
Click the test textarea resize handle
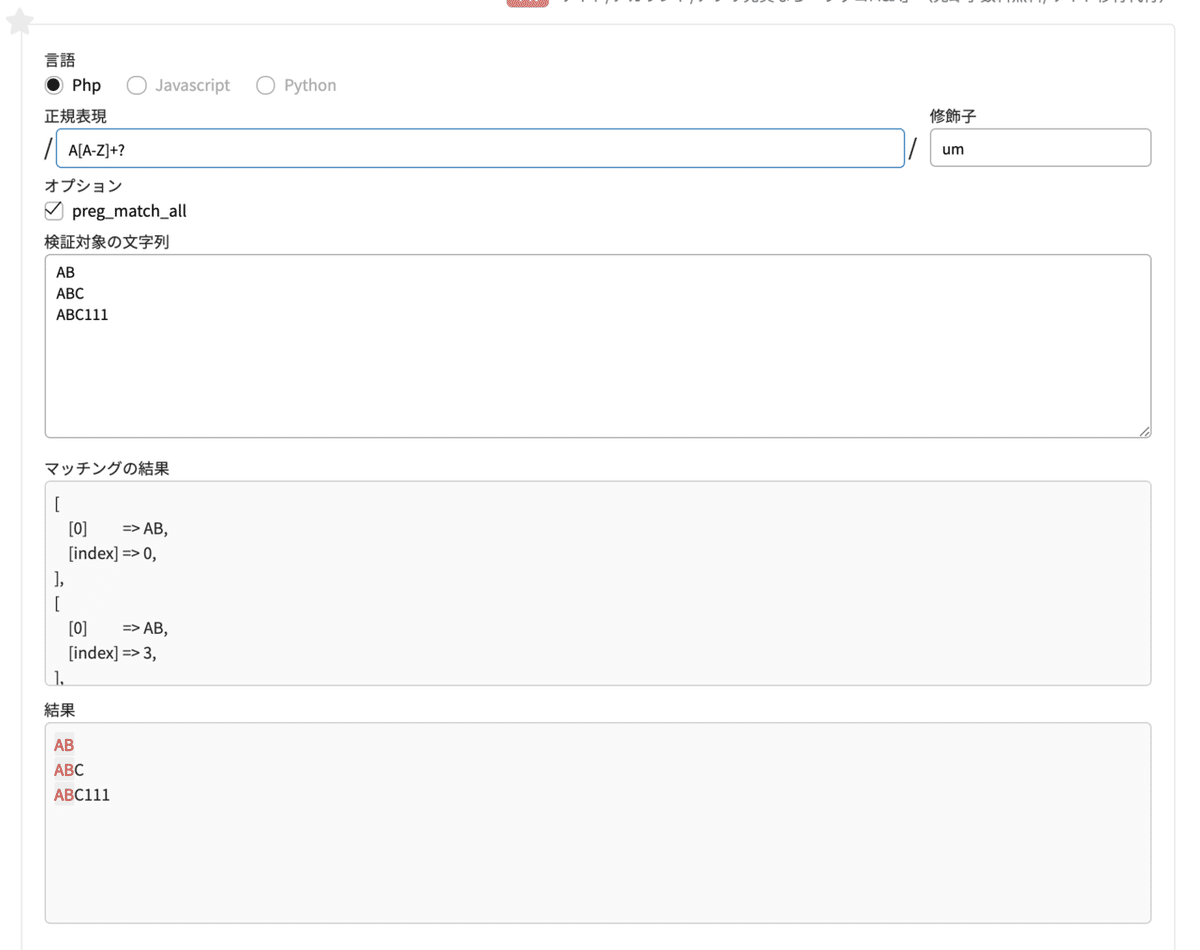(1144, 431)
